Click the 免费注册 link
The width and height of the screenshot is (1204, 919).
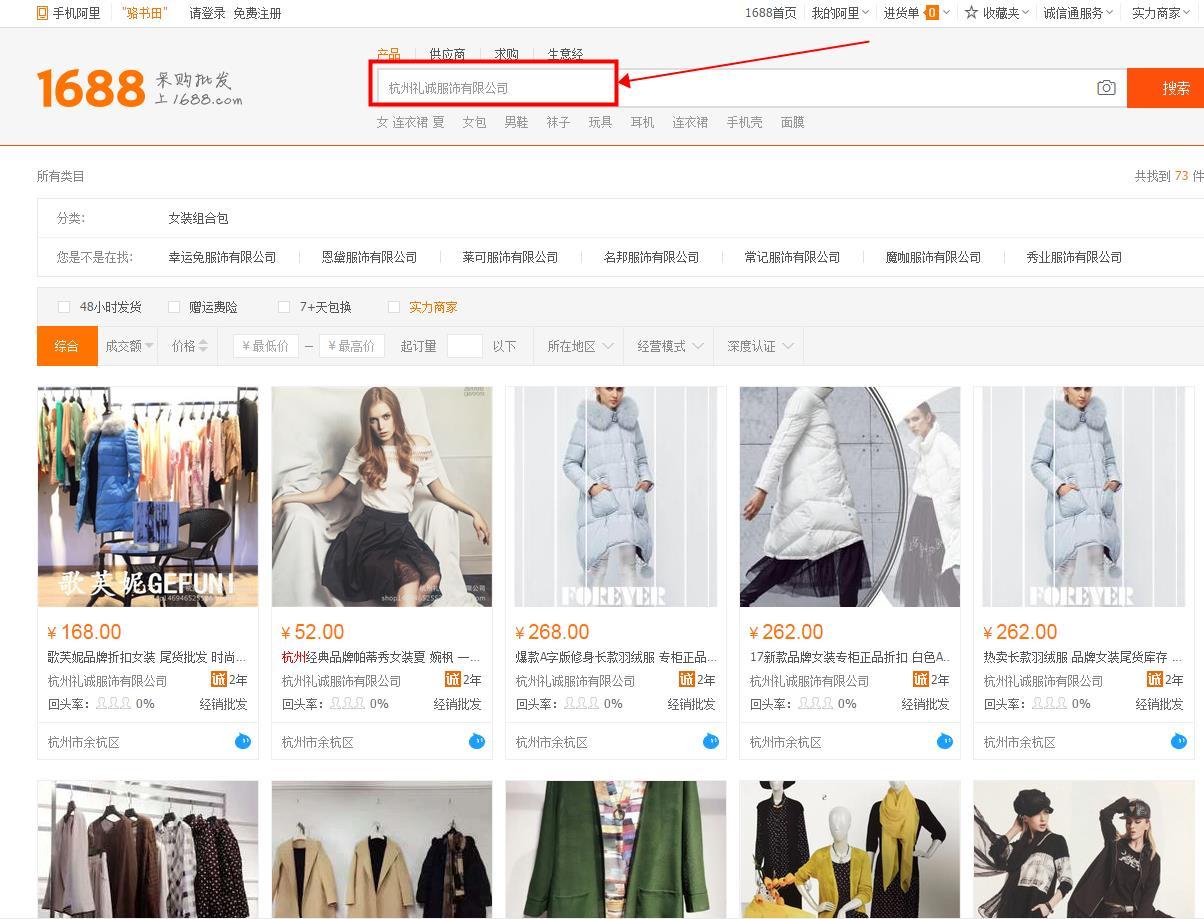[257, 13]
